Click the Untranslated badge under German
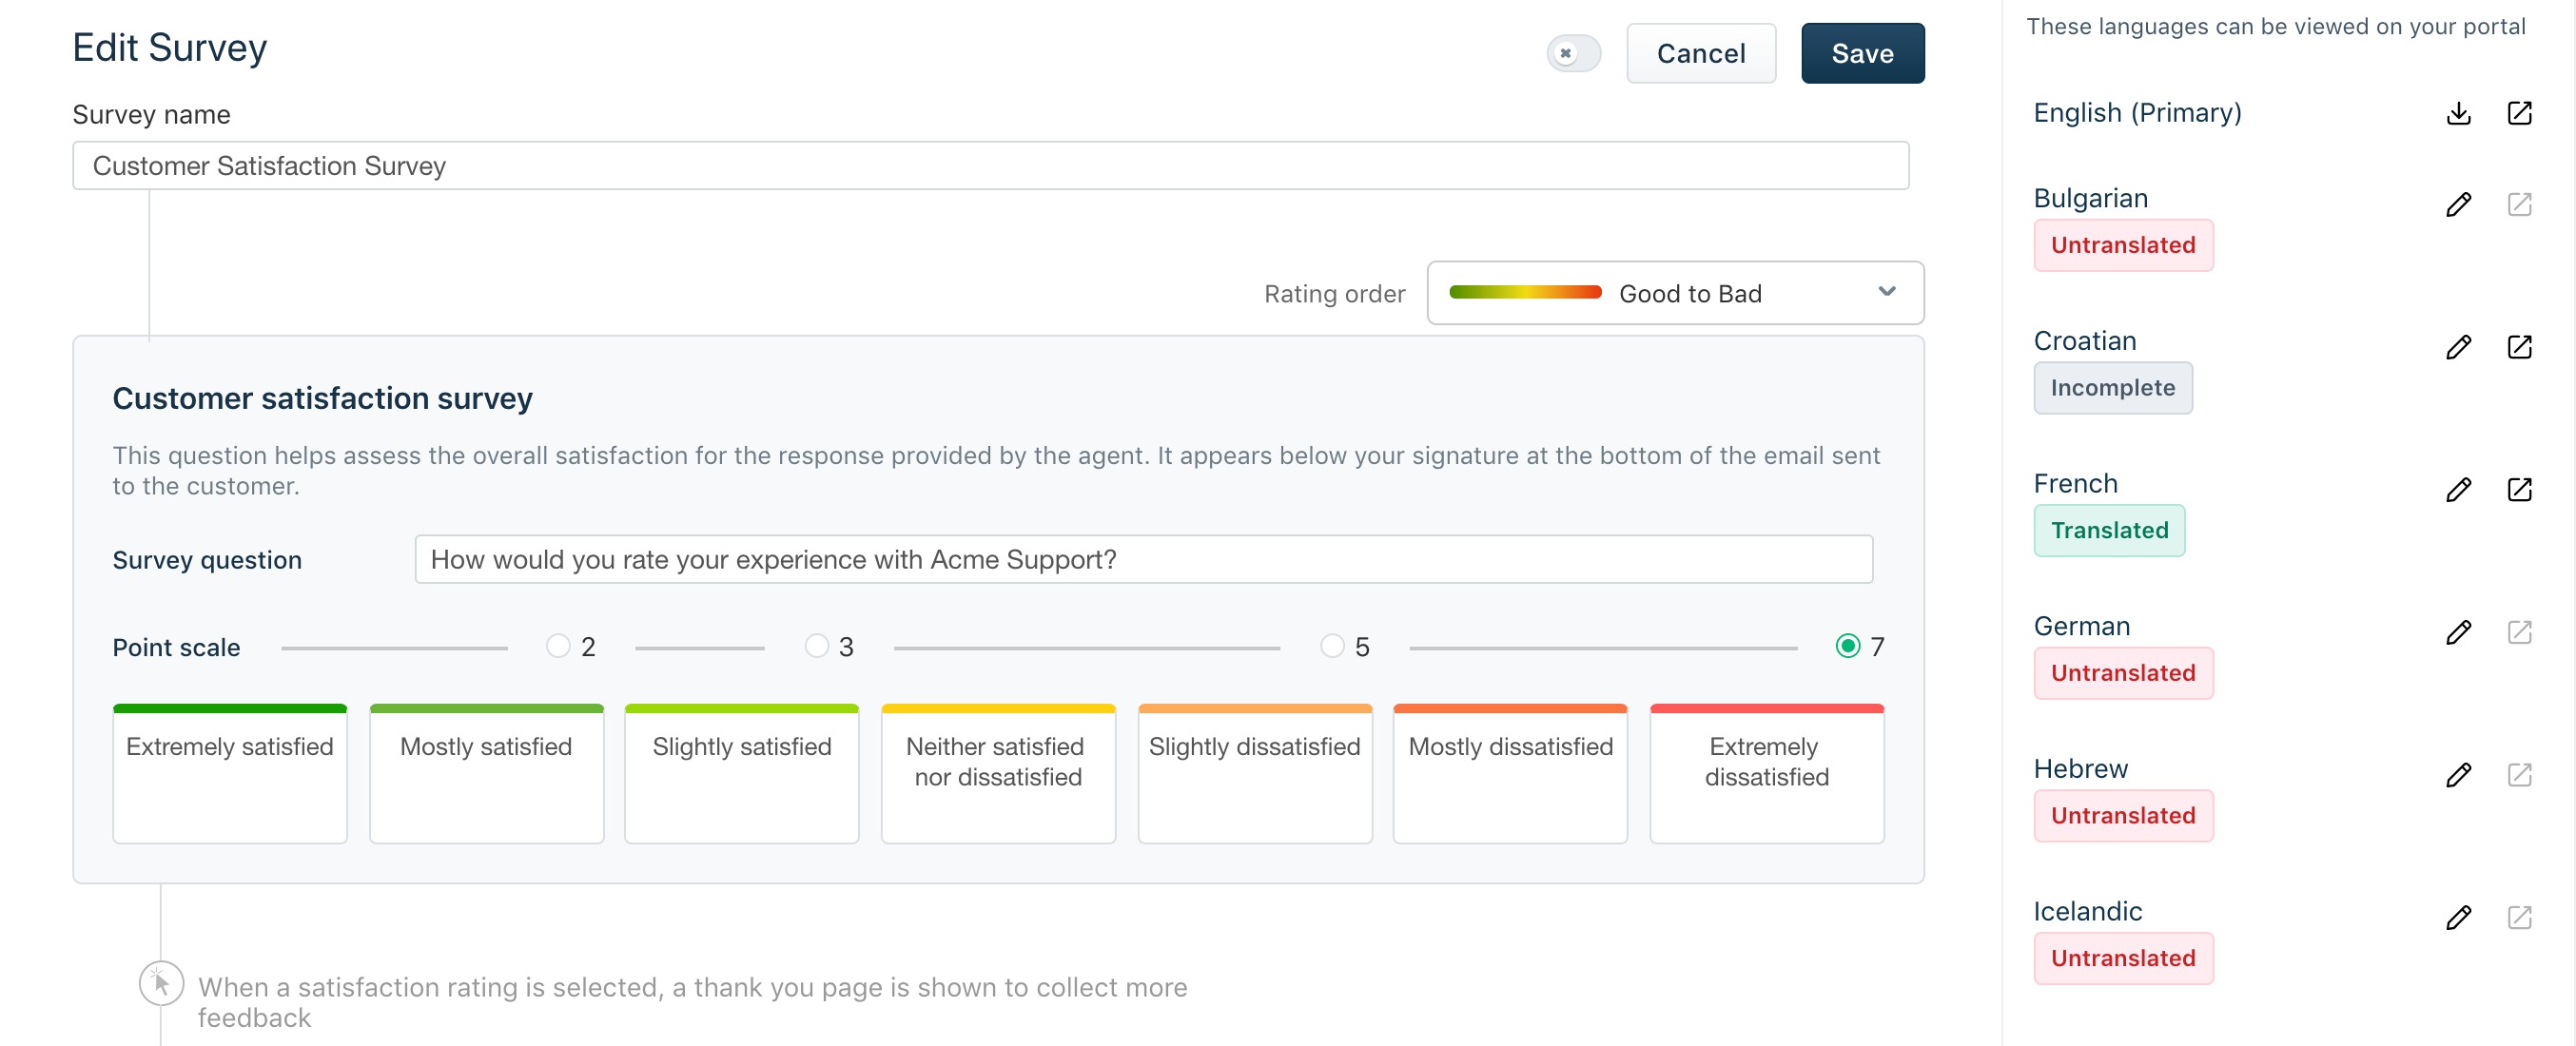The width and height of the screenshot is (2576, 1046). (x=2123, y=673)
